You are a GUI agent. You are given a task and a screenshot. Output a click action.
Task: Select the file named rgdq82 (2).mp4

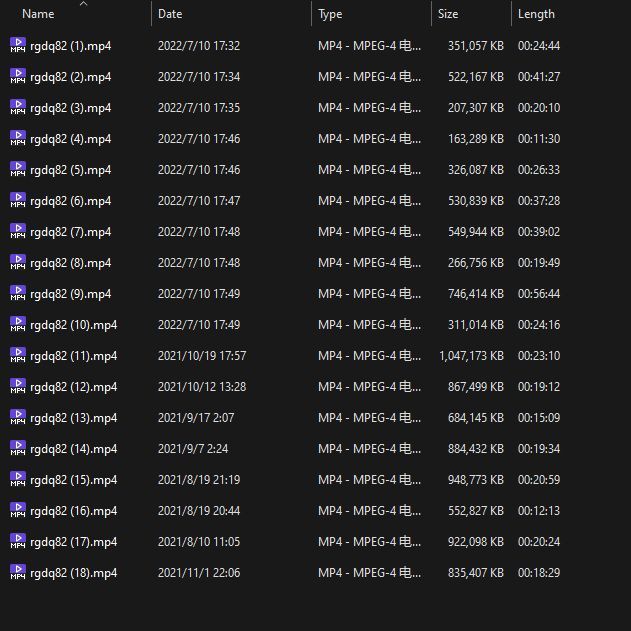70,77
